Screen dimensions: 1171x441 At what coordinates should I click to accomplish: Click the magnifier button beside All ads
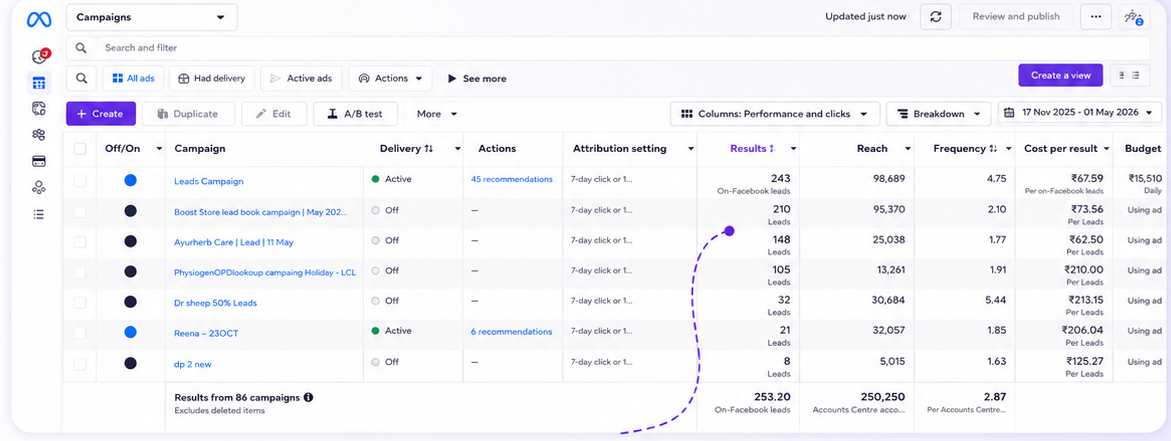click(x=81, y=78)
